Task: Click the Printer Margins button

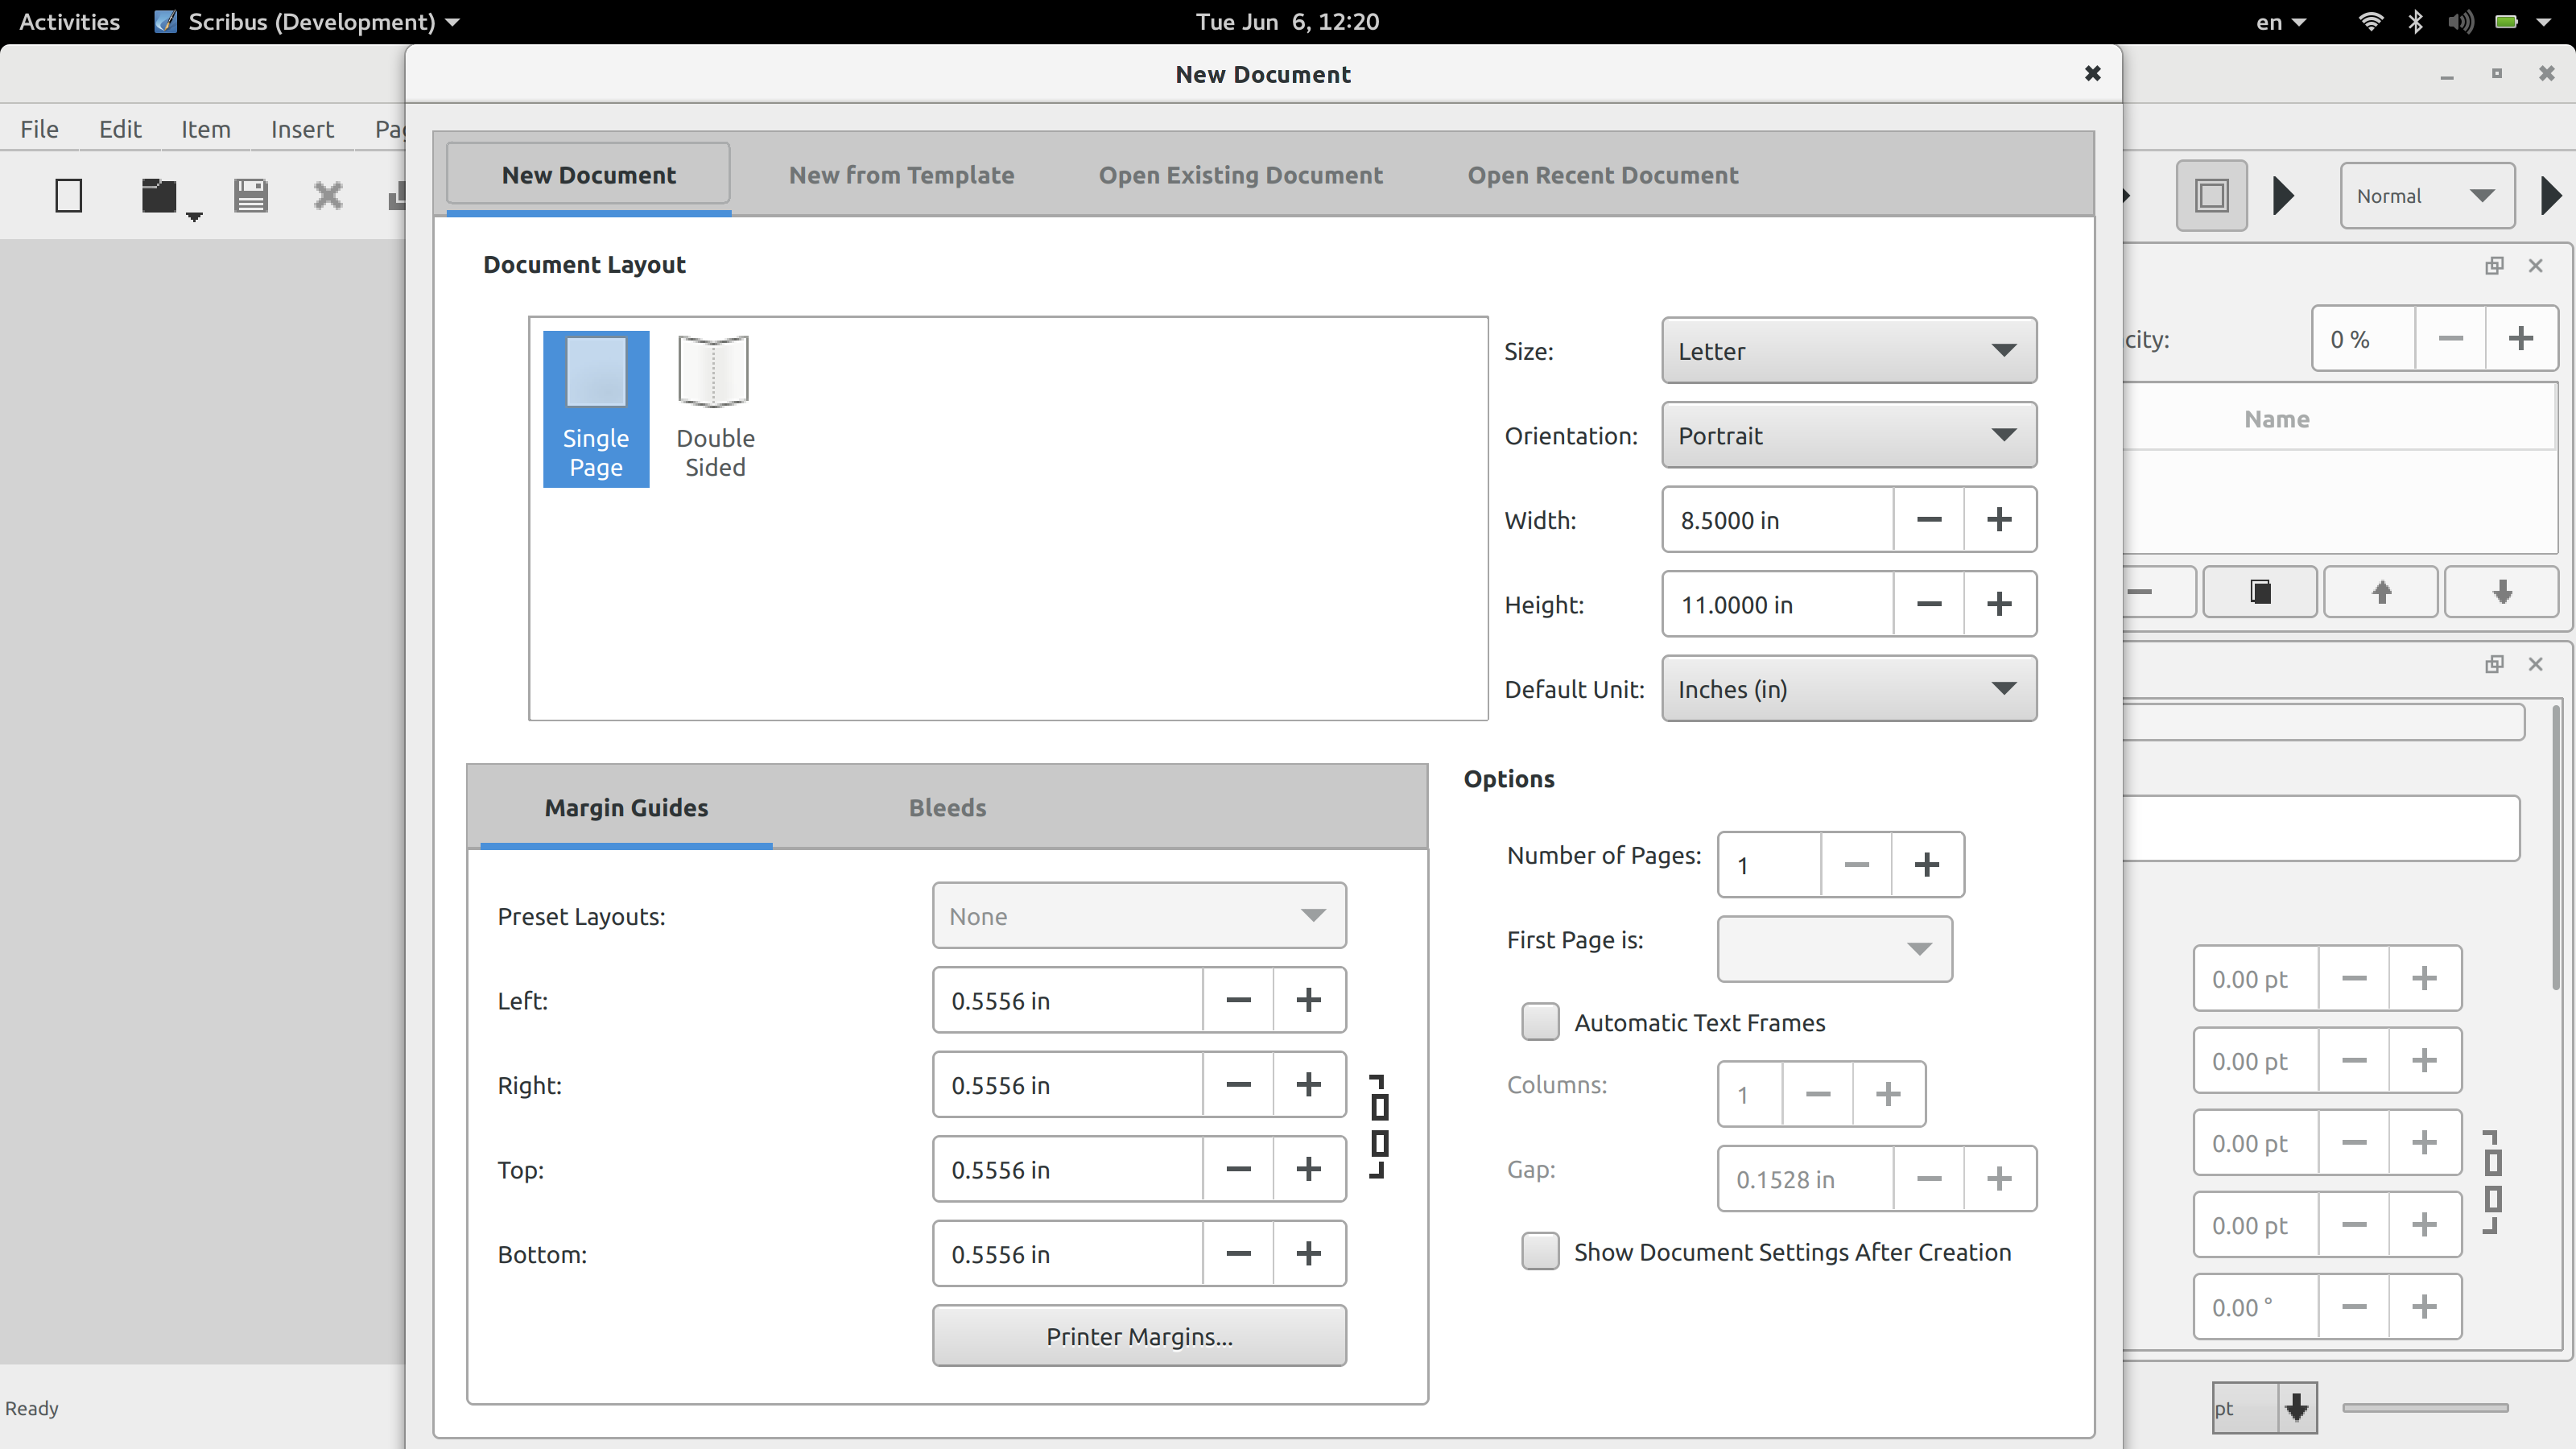Action: click(x=1138, y=1336)
